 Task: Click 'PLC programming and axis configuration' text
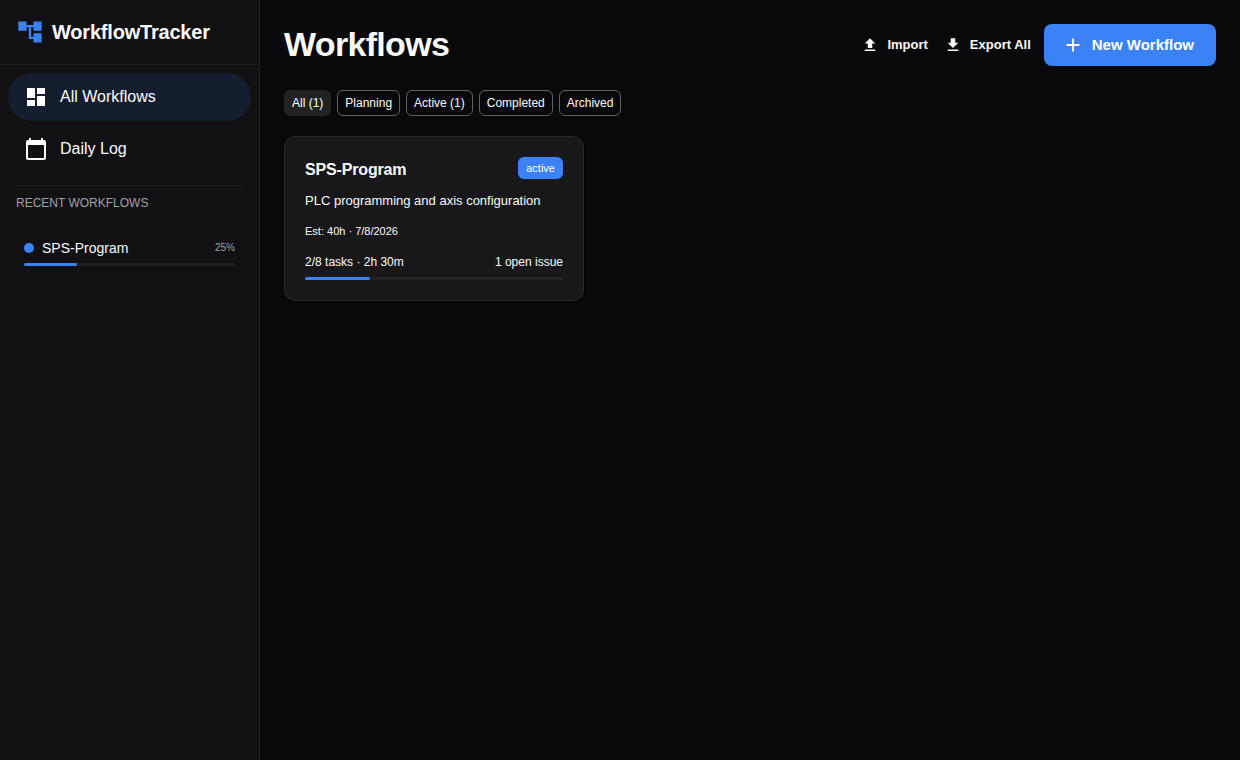[423, 201]
